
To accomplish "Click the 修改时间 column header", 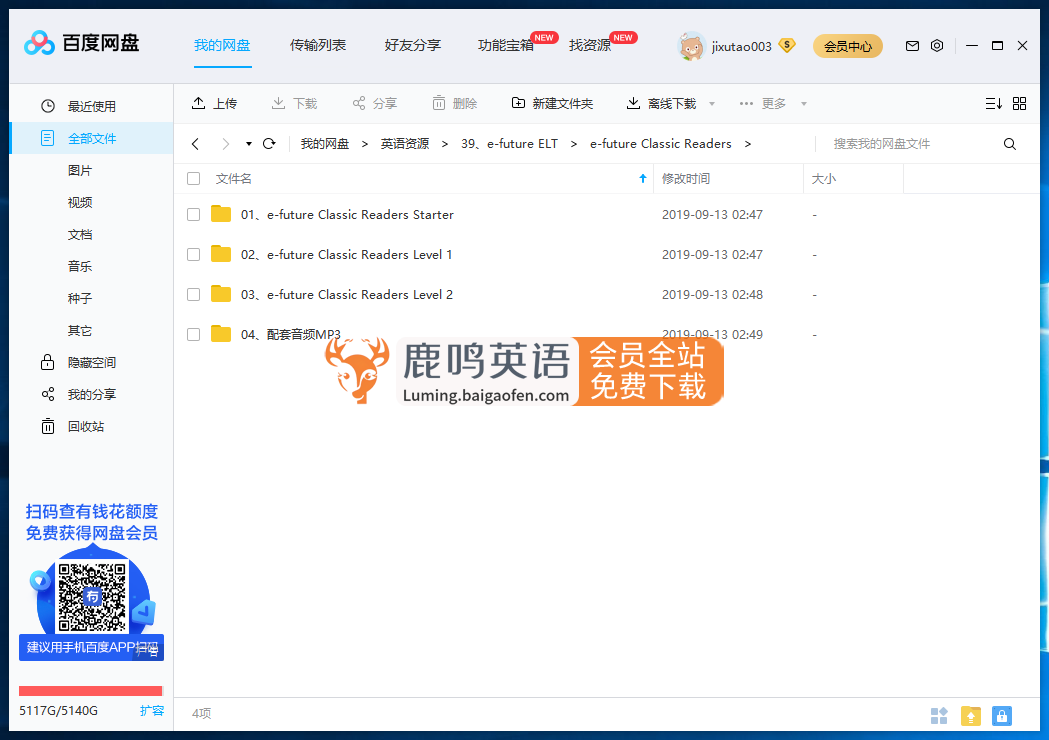I will click(x=728, y=179).
